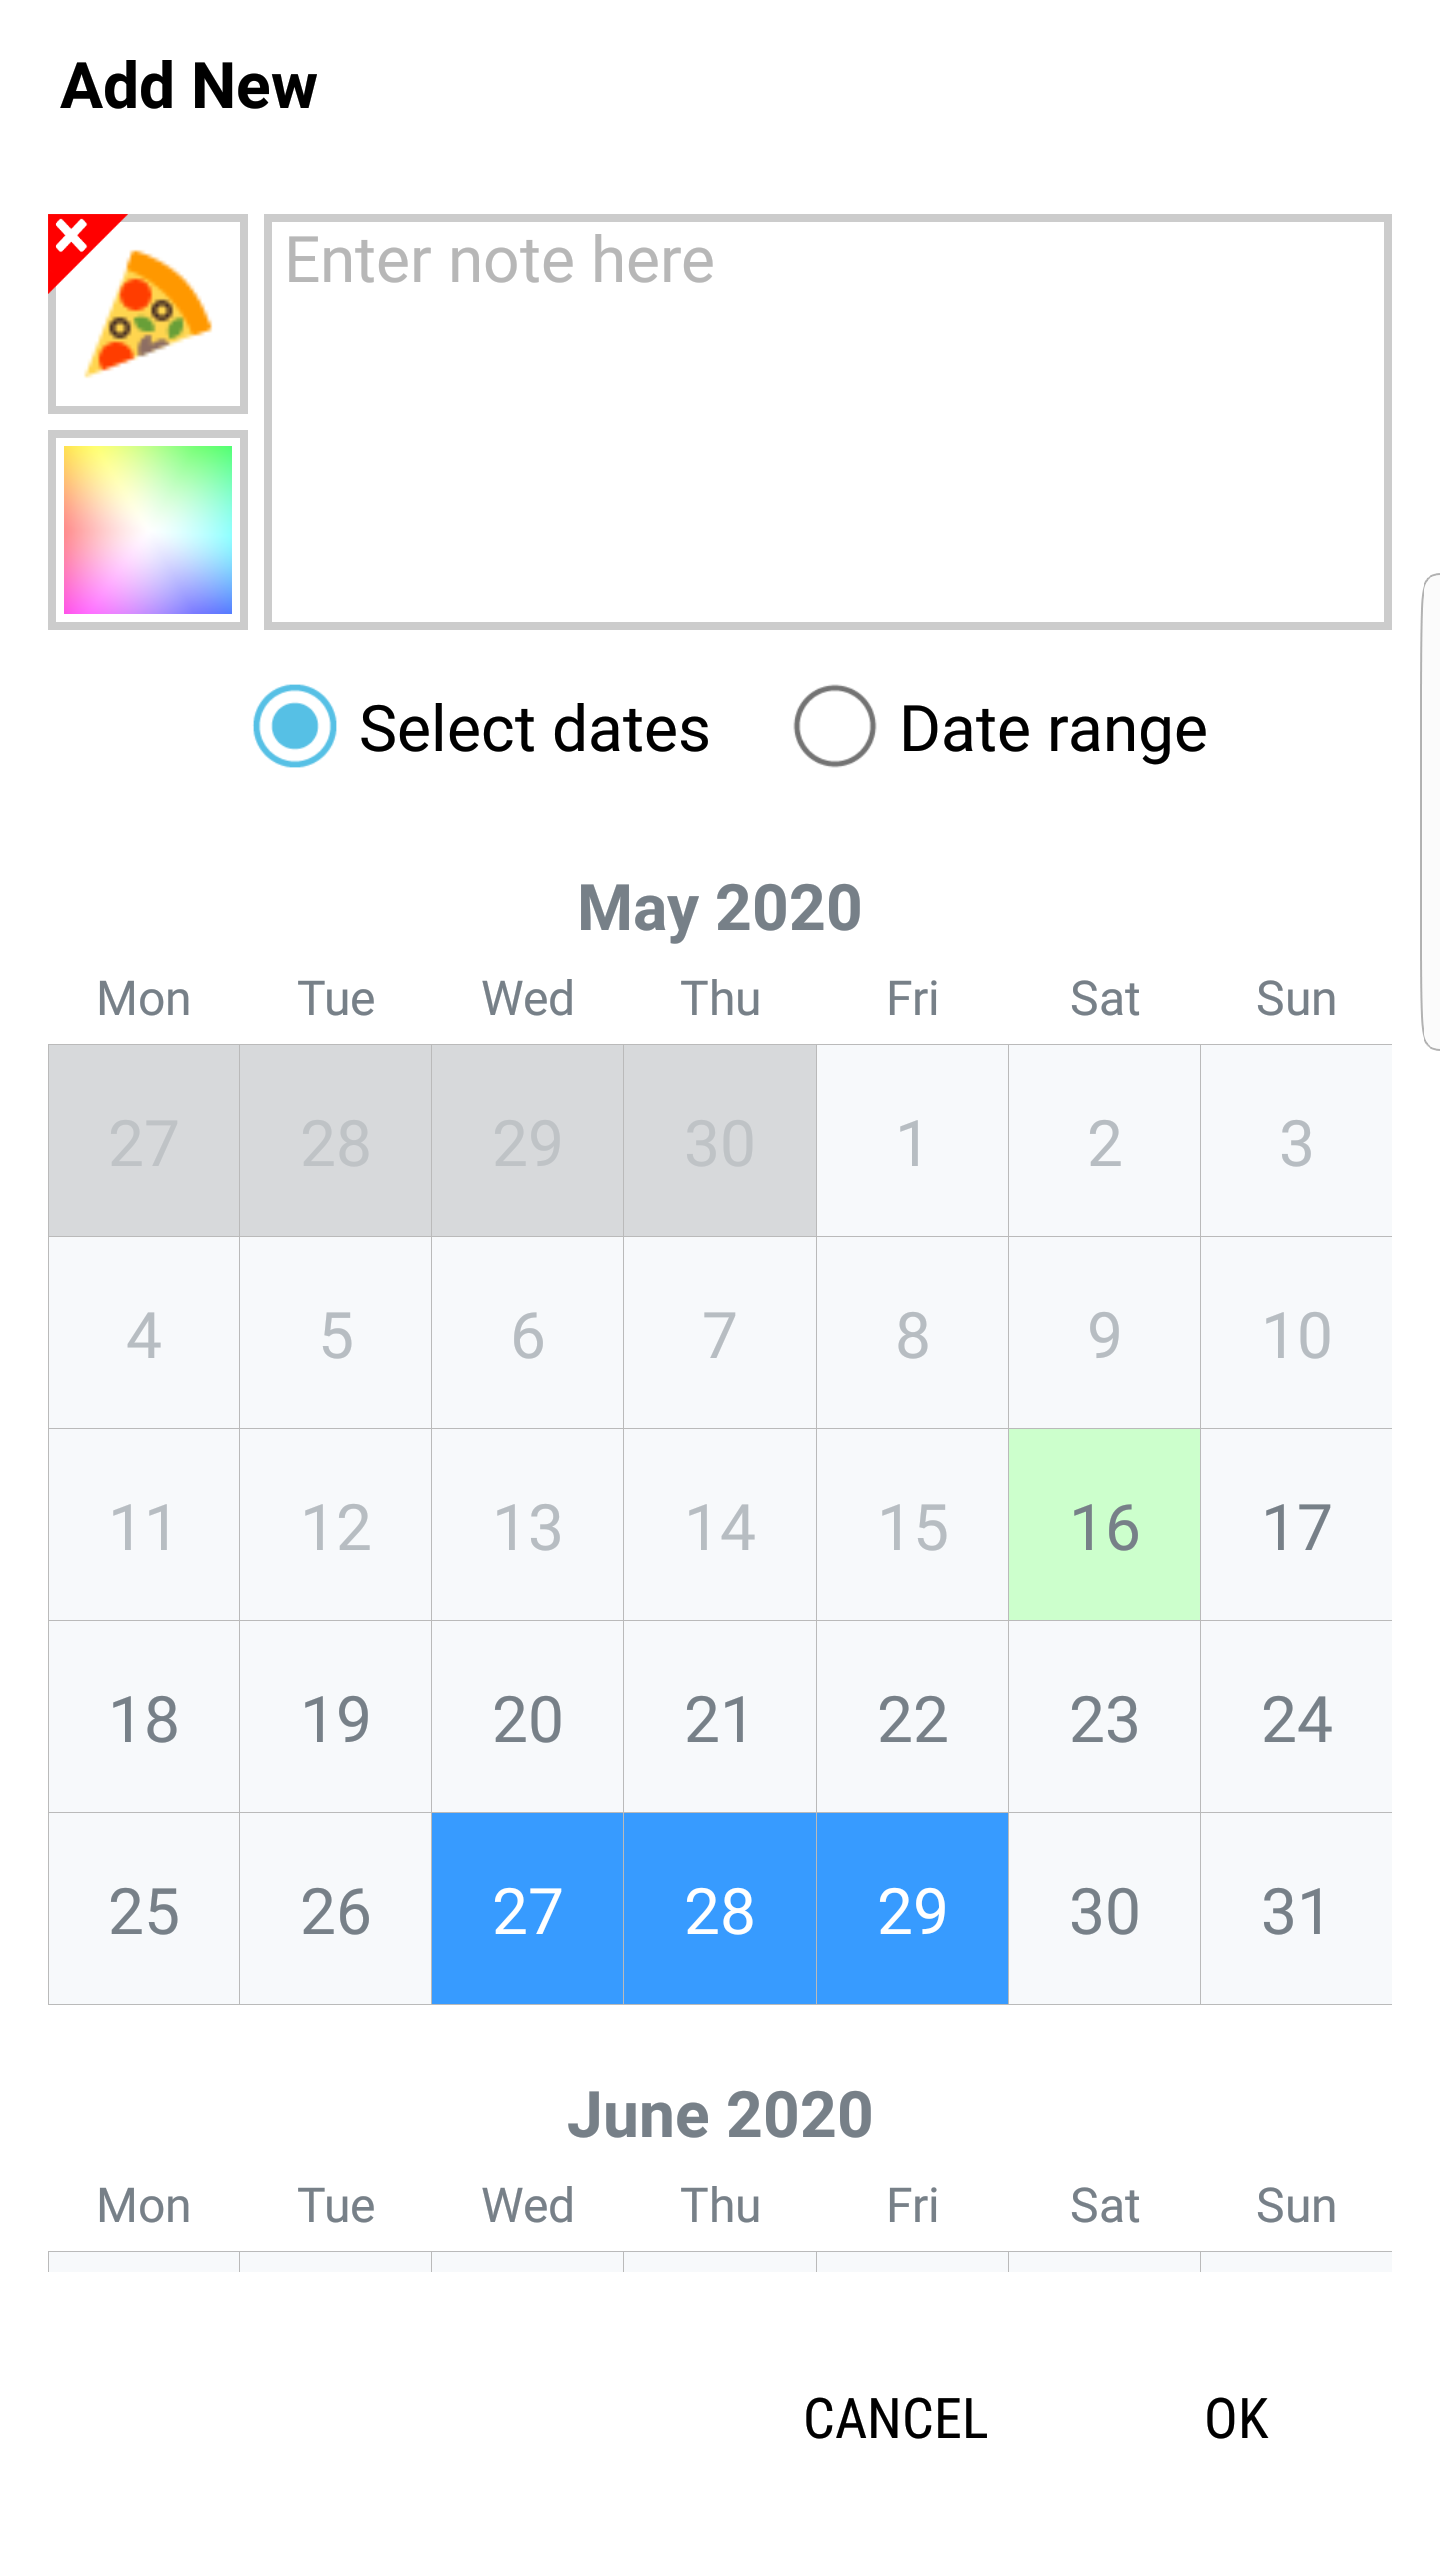Switch to Date range mode

[1001, 727]
